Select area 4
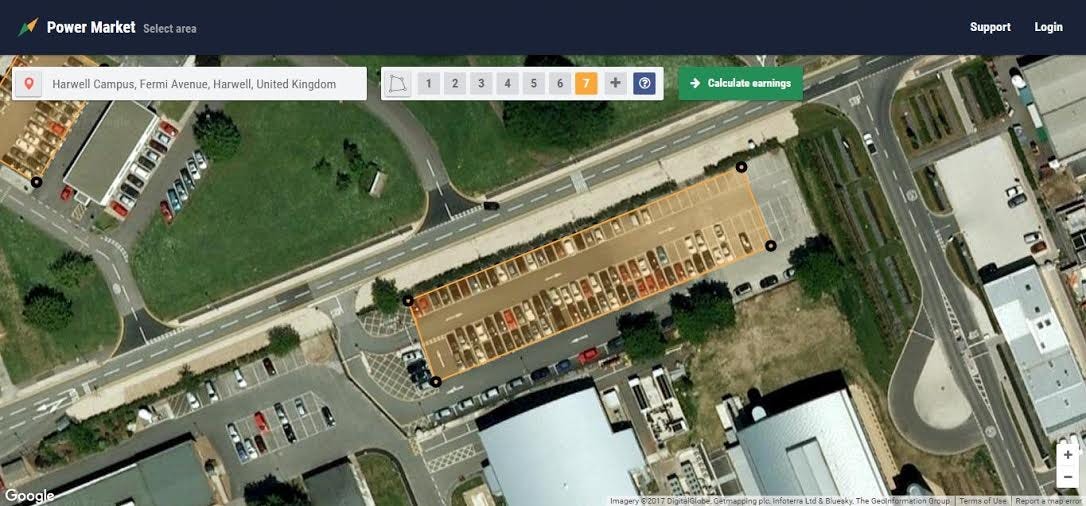Image resolution: width=1086 pixels, height=506 pixels. 508,84
